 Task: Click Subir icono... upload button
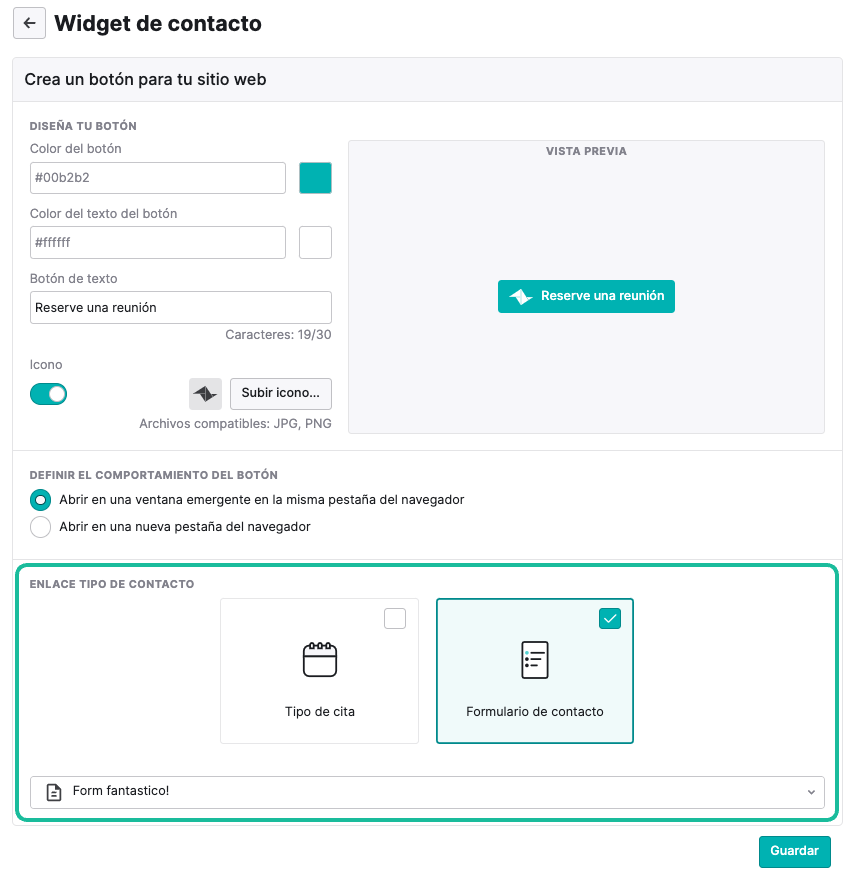point(281,394)
